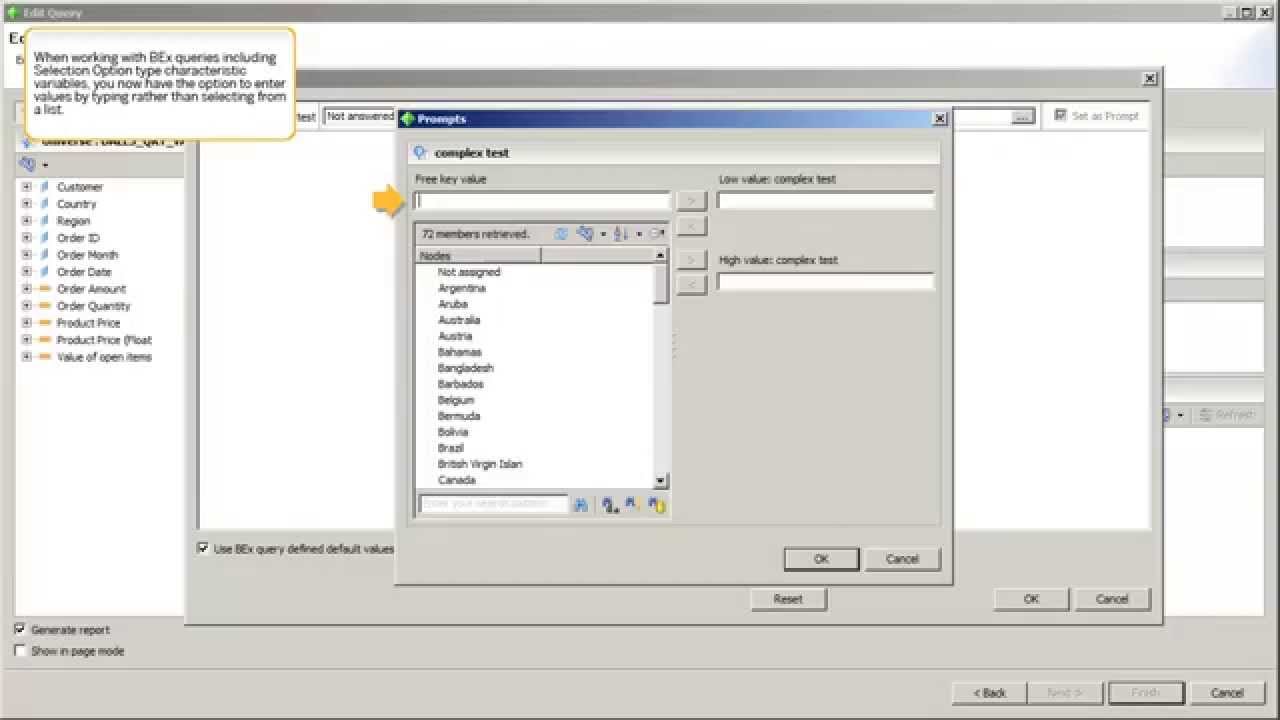Click the search option icon left of the rightmost icon
This screenshot has height=720, width=1280.
(631, 505)
